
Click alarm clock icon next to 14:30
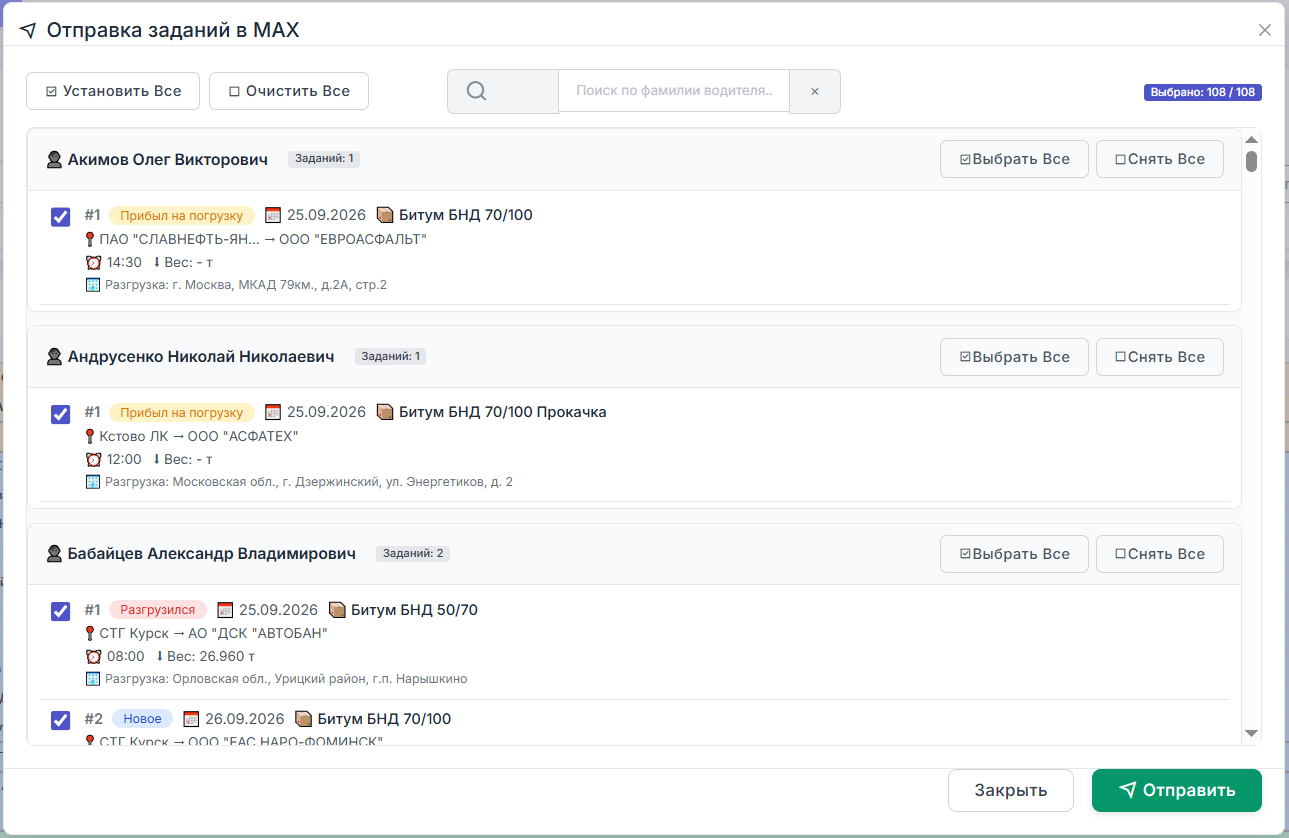click(94, 263)
